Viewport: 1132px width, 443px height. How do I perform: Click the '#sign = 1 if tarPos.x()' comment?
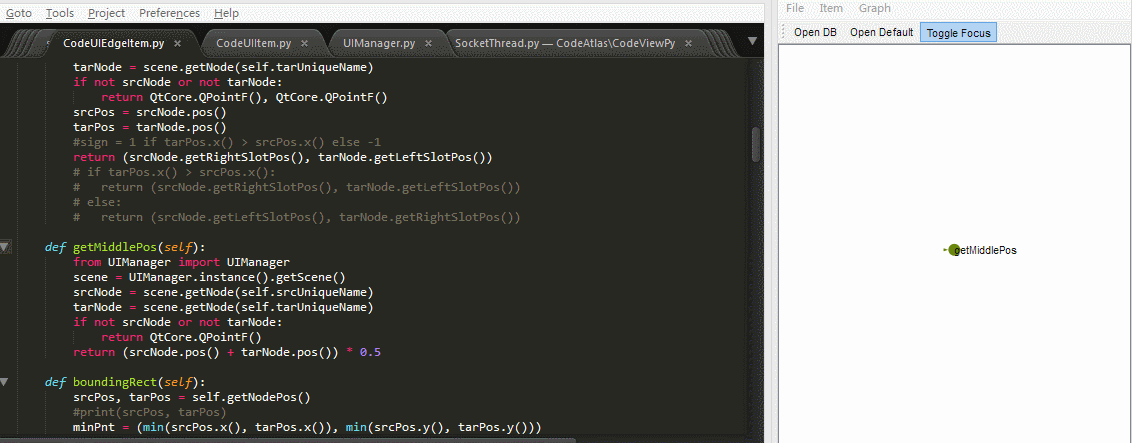tap(227, 142)
